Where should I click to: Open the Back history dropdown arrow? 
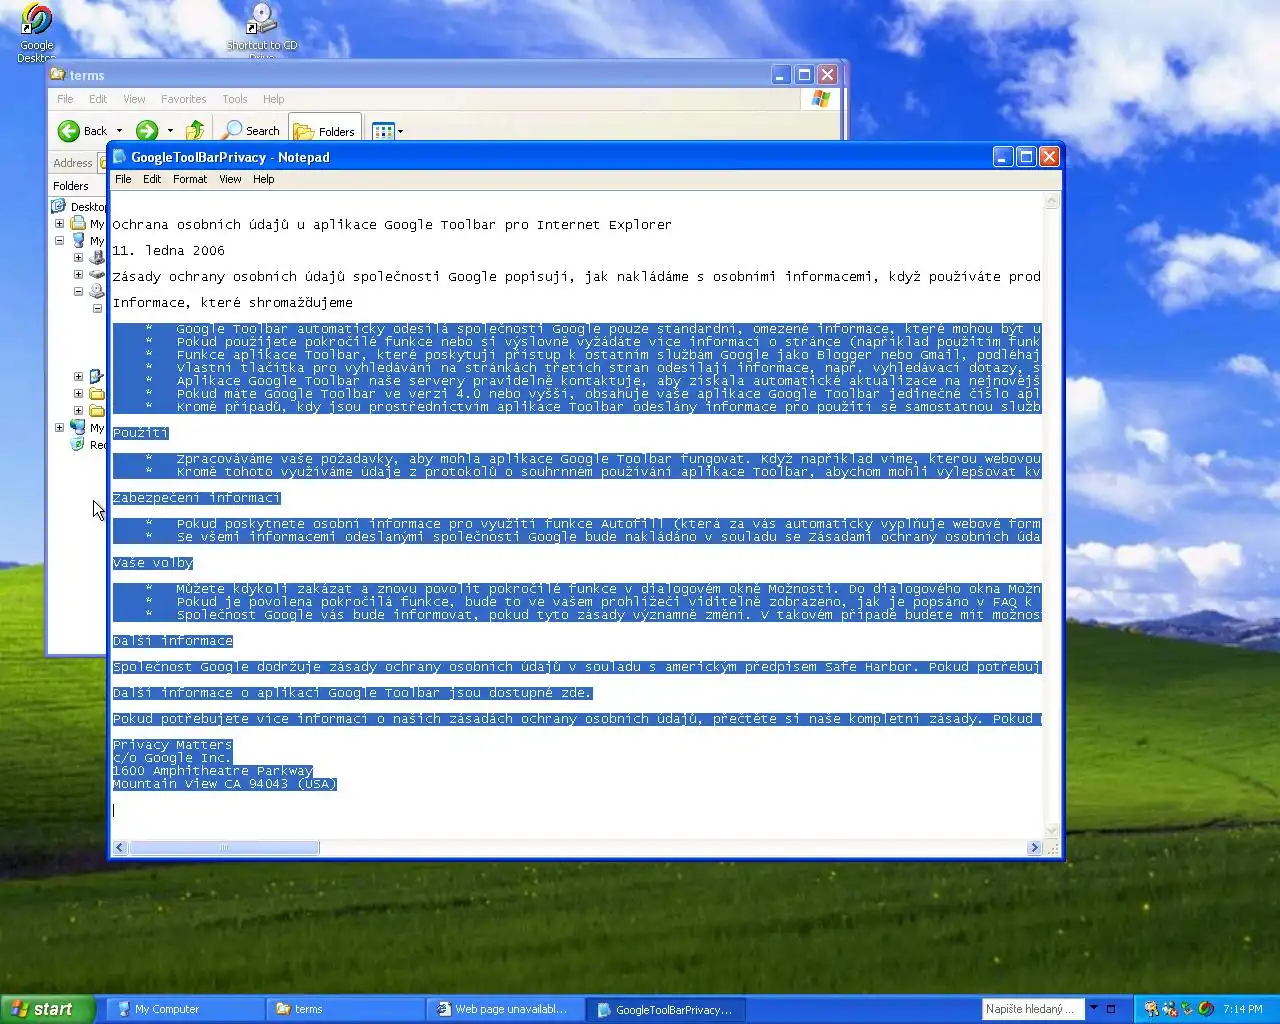click(x=119, y=131)
